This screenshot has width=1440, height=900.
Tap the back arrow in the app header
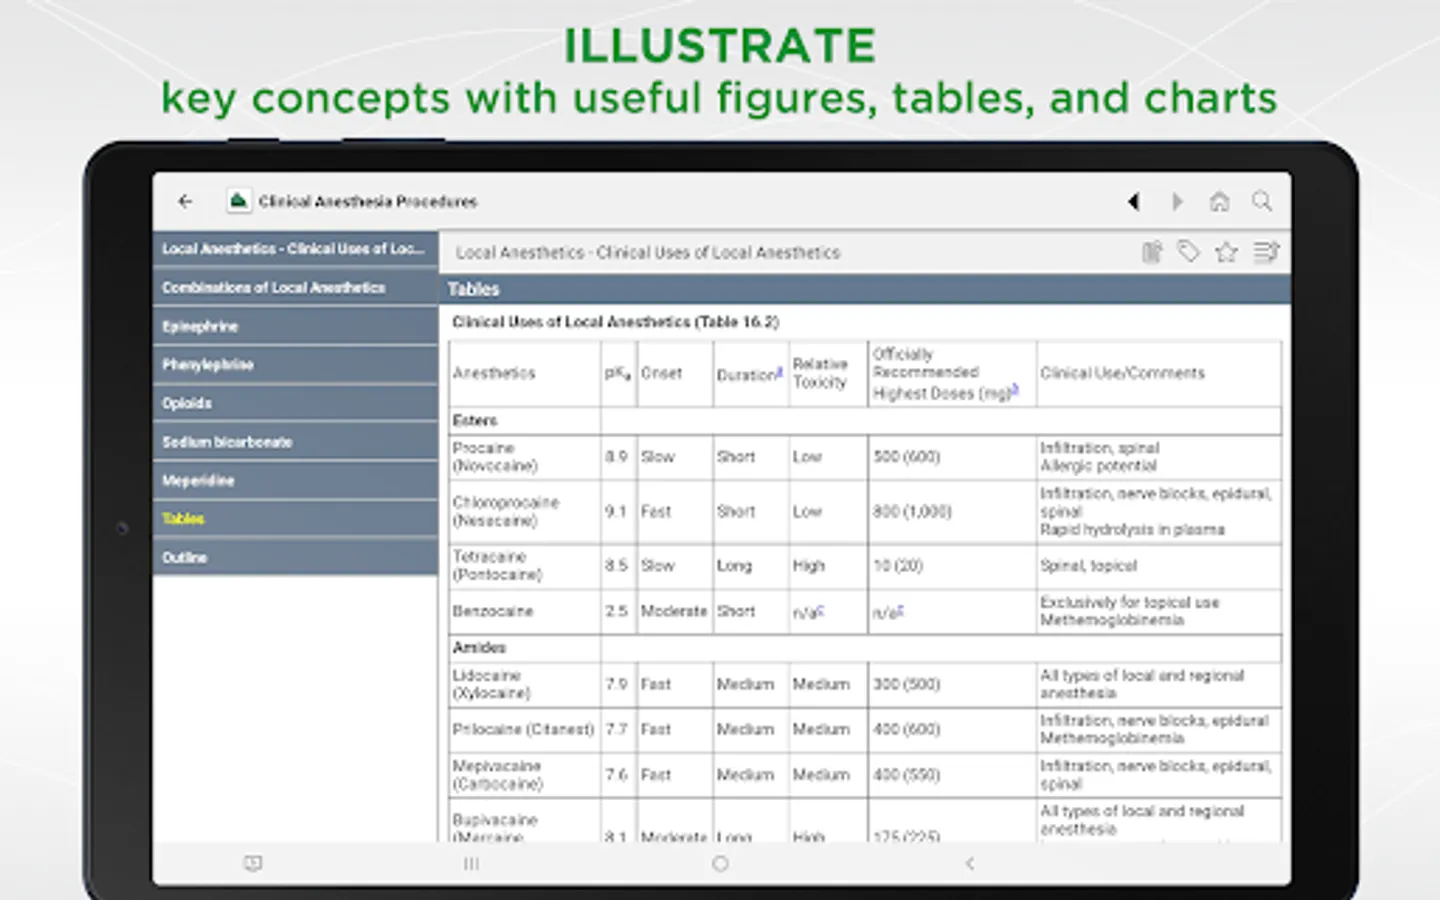(x=185, y=201)
